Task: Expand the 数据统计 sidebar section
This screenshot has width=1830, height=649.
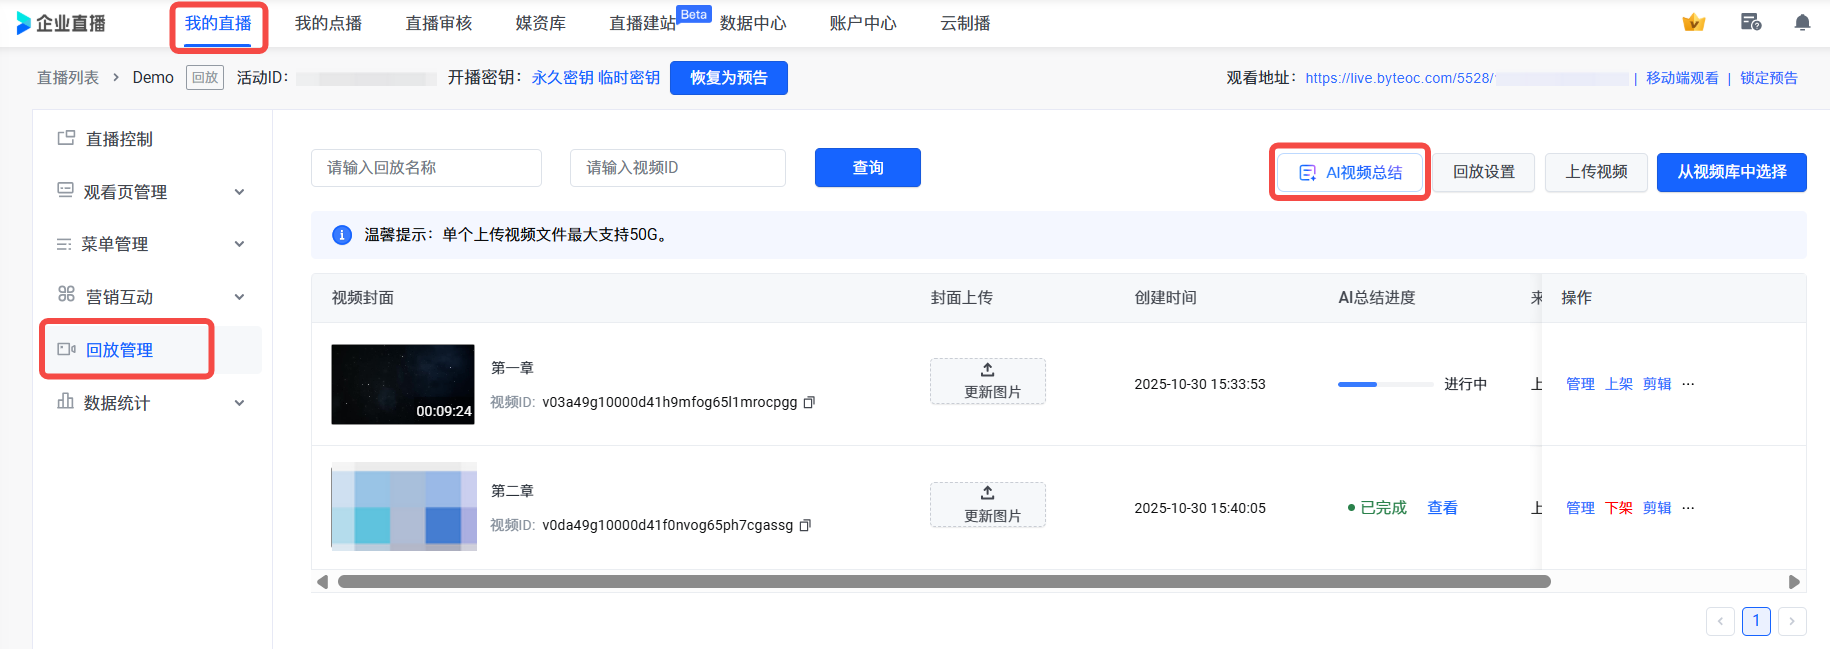Action: pyautogui.click(x=239, y=403)
